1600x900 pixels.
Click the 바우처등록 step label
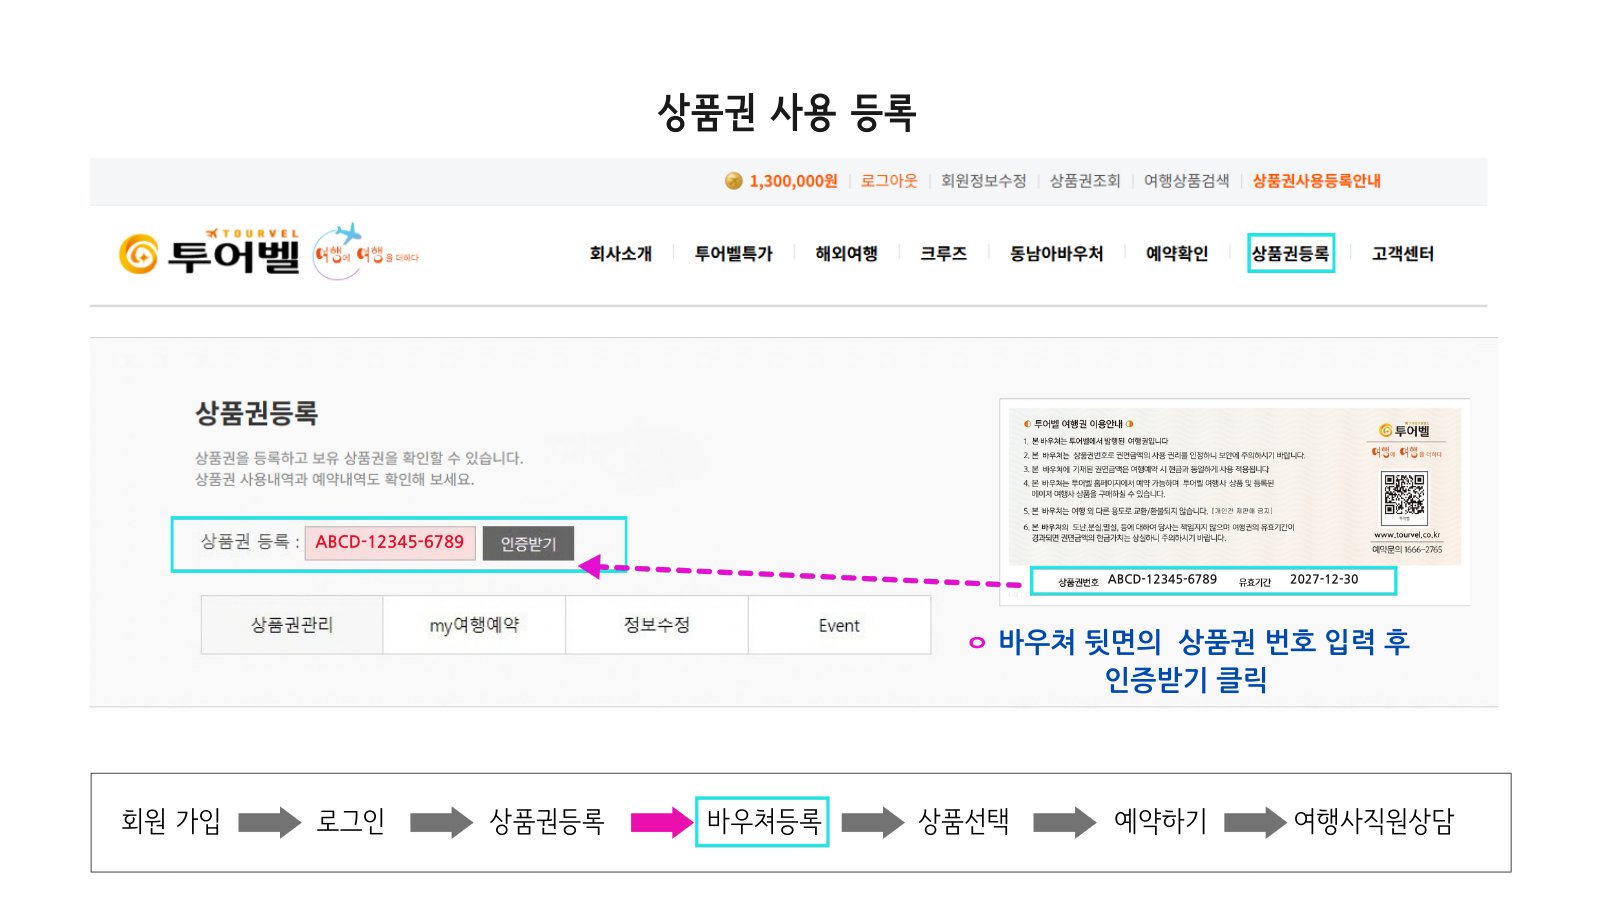pyautogui.click(x=763, y=821)
